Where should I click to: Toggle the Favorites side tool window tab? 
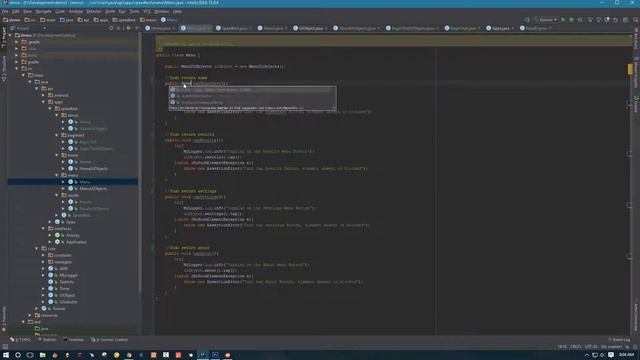tap(4, 318)
